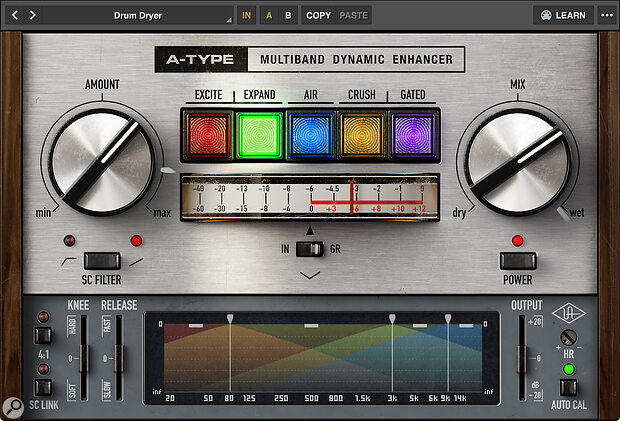Collapse panel with chevron below meter switch
The width and height of the screenshot is (620, 421).
click(x=309, y=274)
